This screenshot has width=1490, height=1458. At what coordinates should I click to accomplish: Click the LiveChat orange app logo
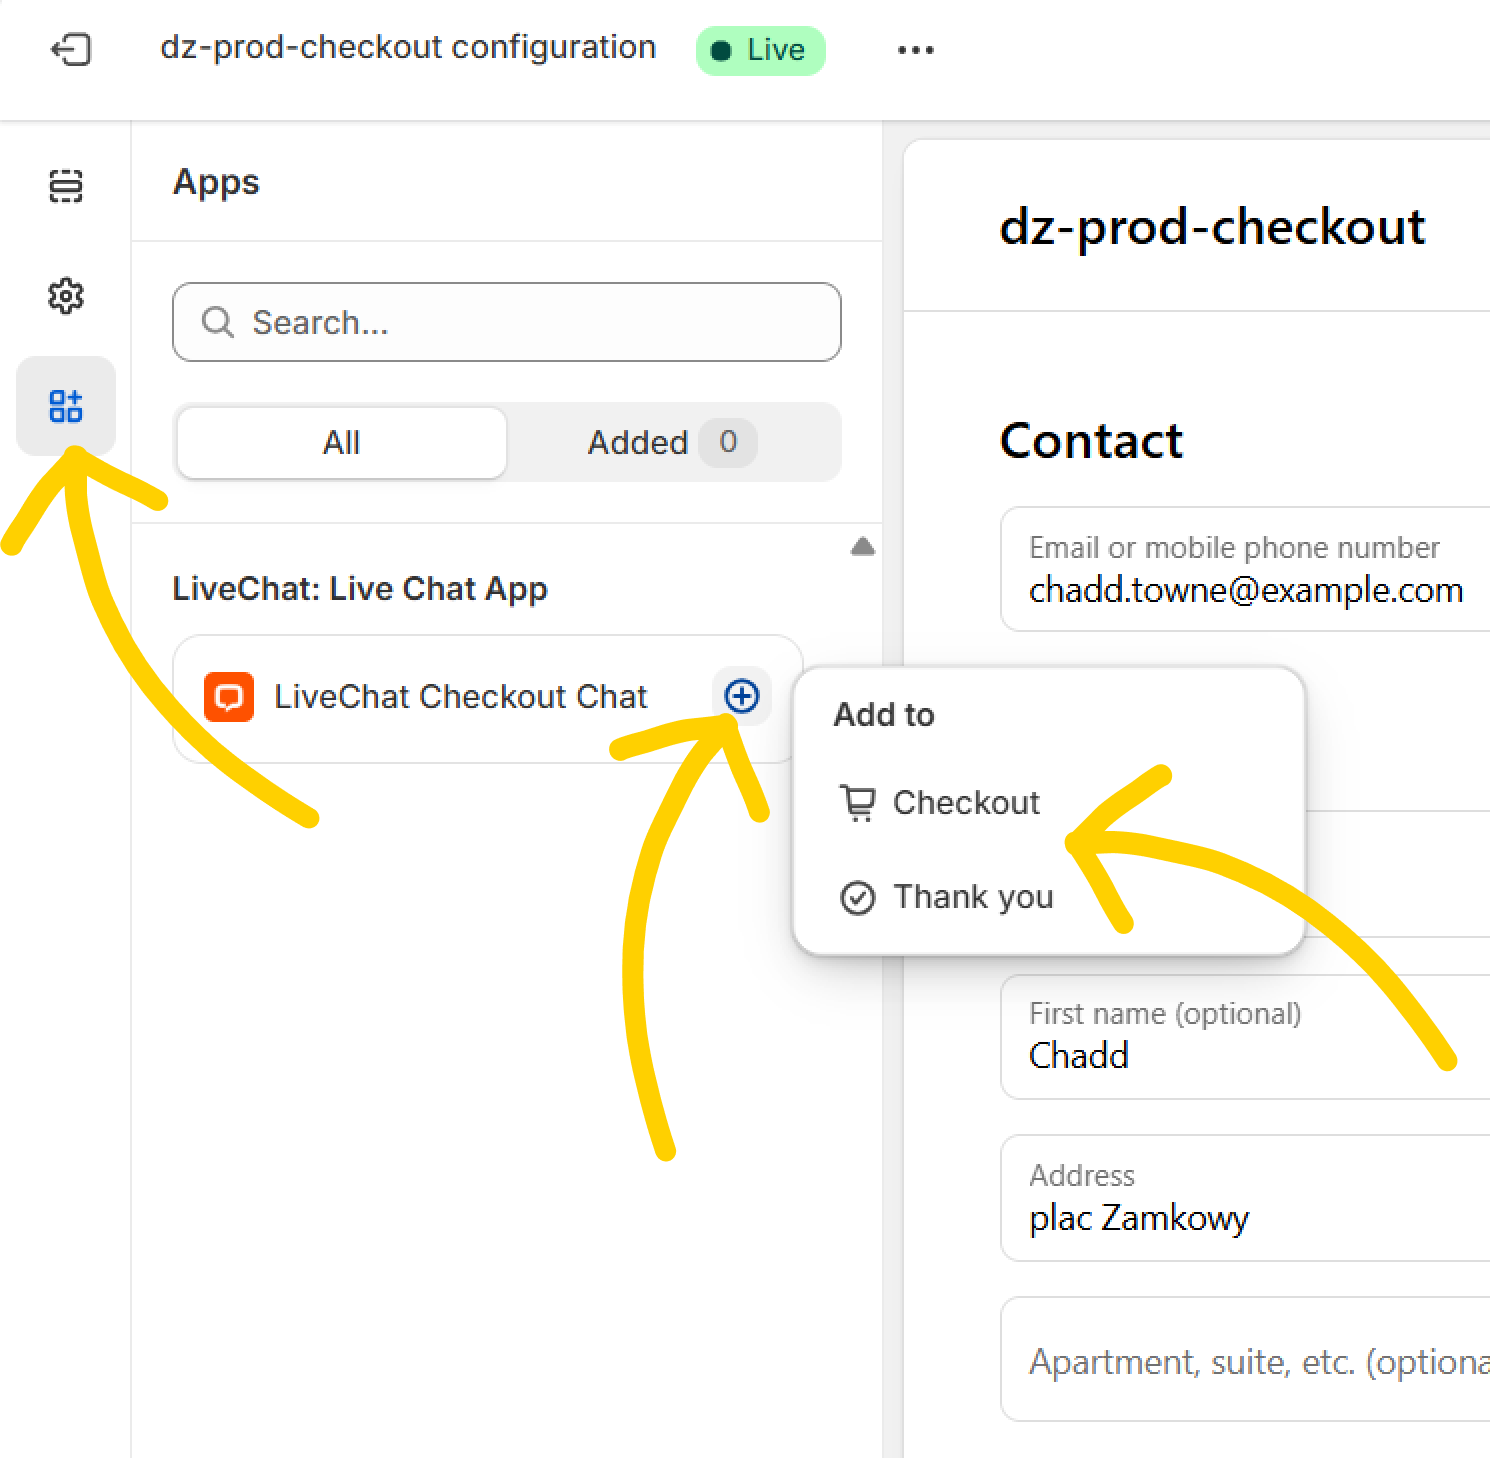229,697
